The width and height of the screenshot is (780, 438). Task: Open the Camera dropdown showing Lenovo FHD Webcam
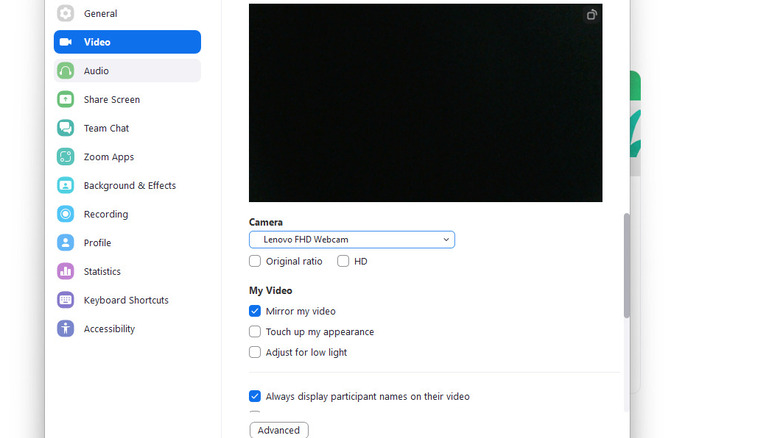tap(352, 239)
